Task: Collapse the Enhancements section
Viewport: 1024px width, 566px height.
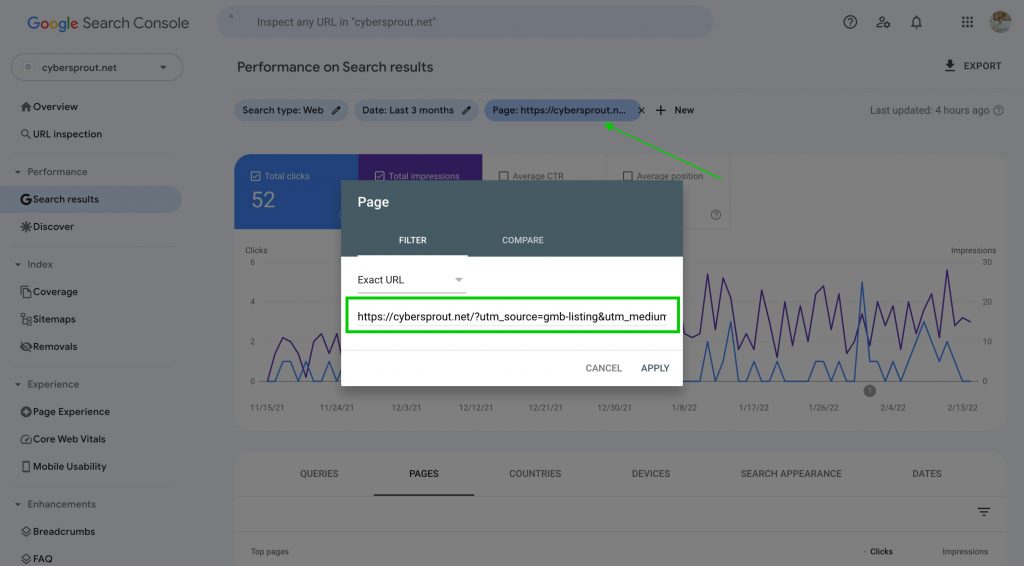Action: tap(18, 505)
